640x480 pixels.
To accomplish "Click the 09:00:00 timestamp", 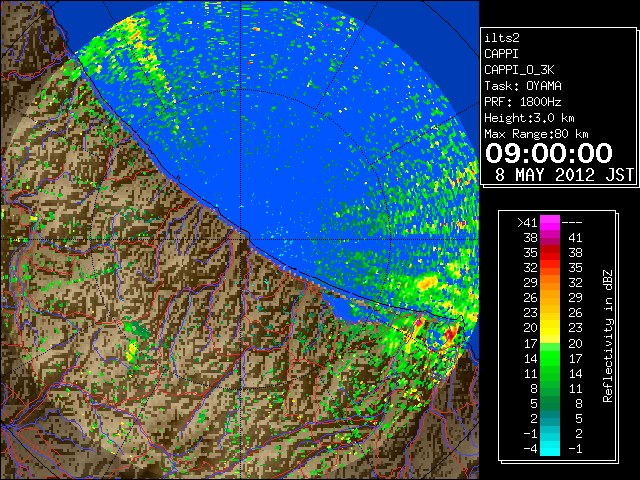I will tap(549, 153).
